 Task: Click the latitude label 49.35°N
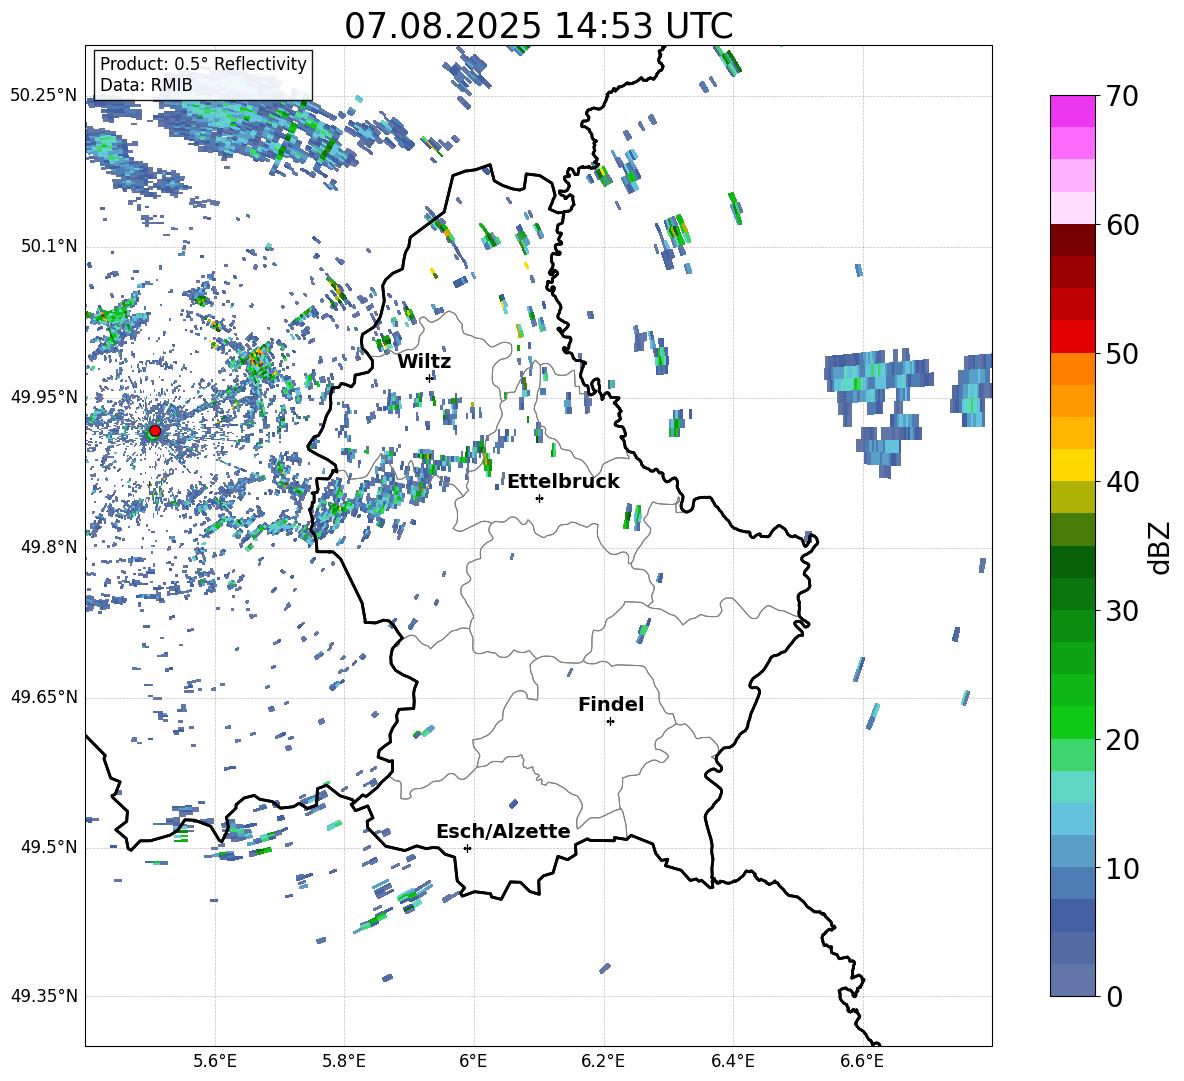(x=44, y=996)
